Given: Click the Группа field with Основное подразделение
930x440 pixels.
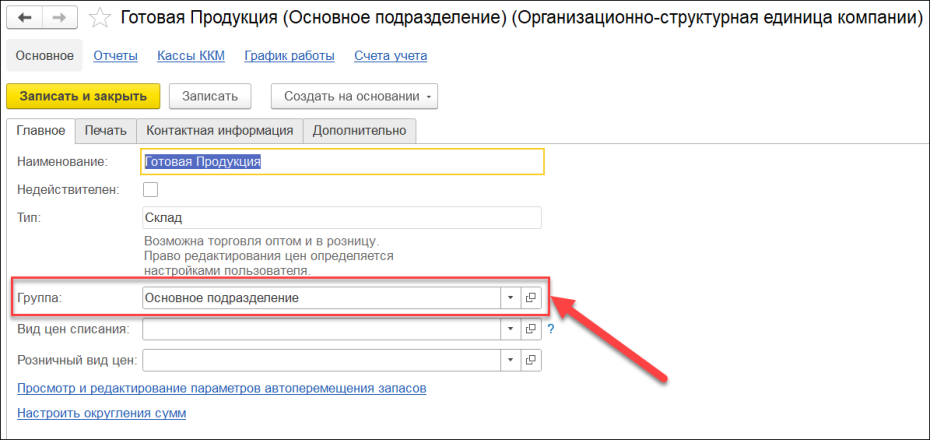Looking at the screenshot, I should [x=321, y=298].
